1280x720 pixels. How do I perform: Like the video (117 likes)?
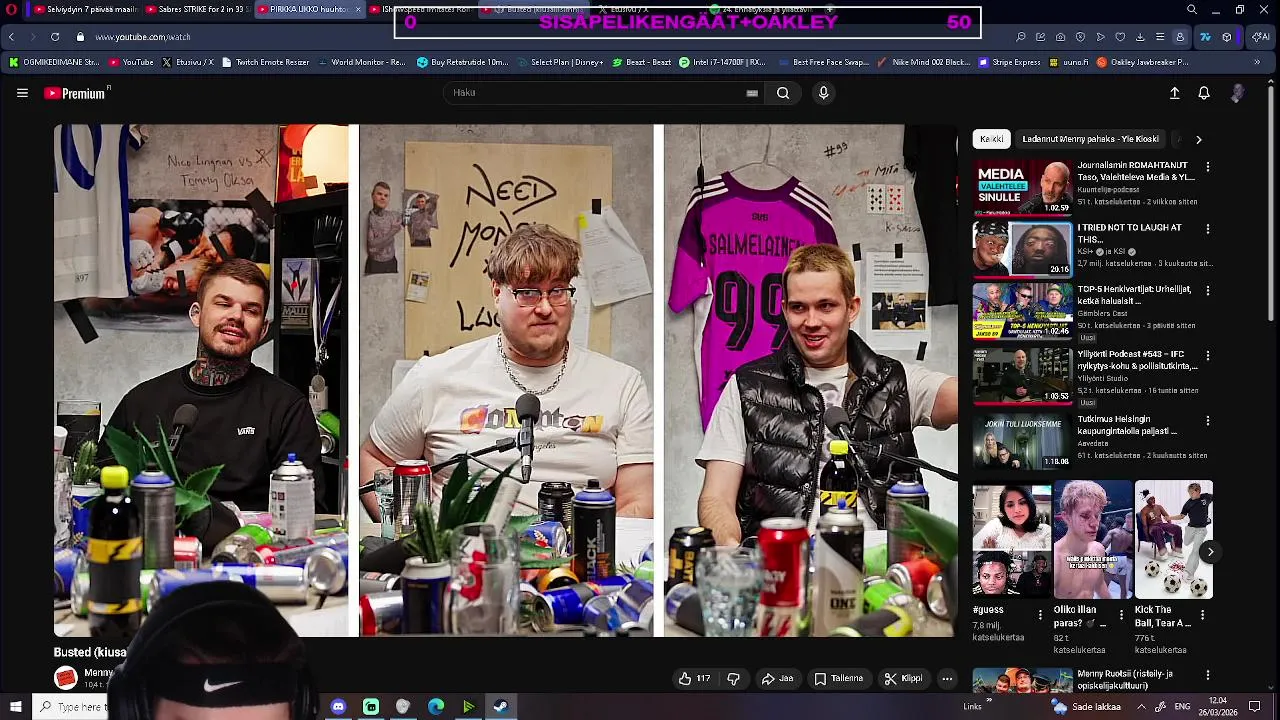[x=694, y=678]
